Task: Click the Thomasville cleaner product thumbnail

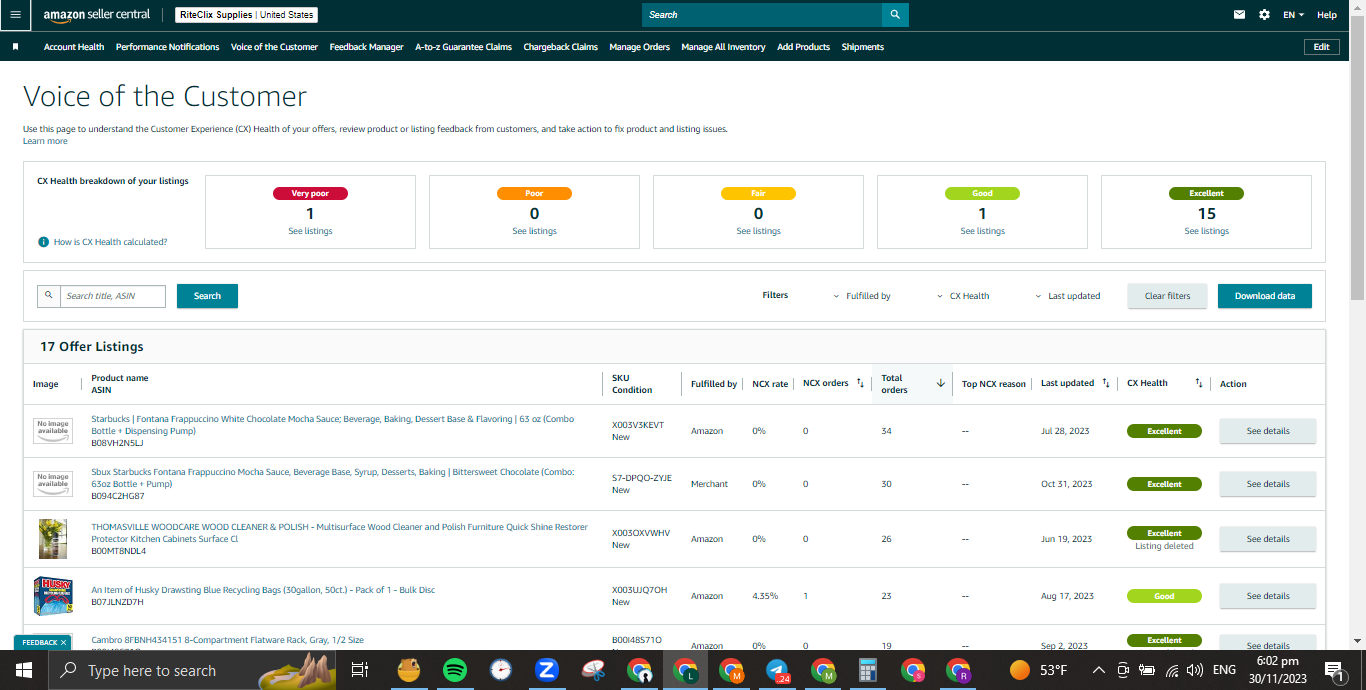Action: pos(53,539)
